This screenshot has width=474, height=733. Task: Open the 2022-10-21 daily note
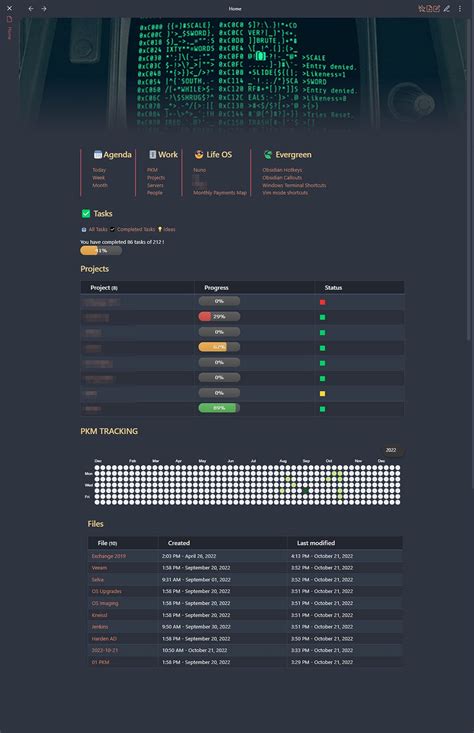coord(105,650)
